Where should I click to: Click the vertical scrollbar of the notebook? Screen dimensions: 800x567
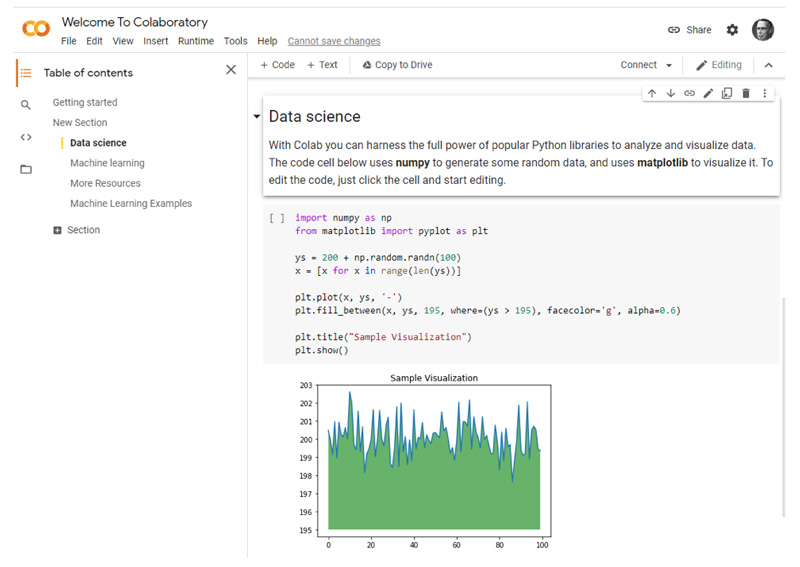click(x=784, y=407)
